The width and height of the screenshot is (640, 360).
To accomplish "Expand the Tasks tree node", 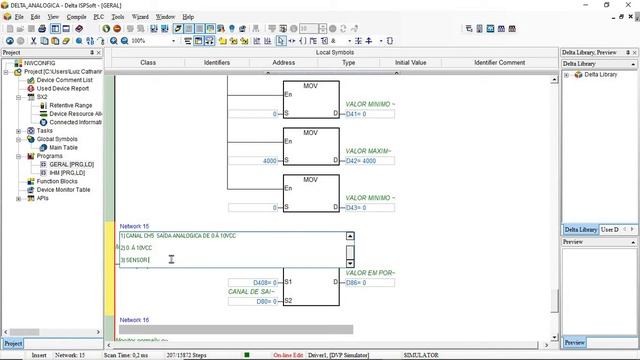I will click(18, 131).
